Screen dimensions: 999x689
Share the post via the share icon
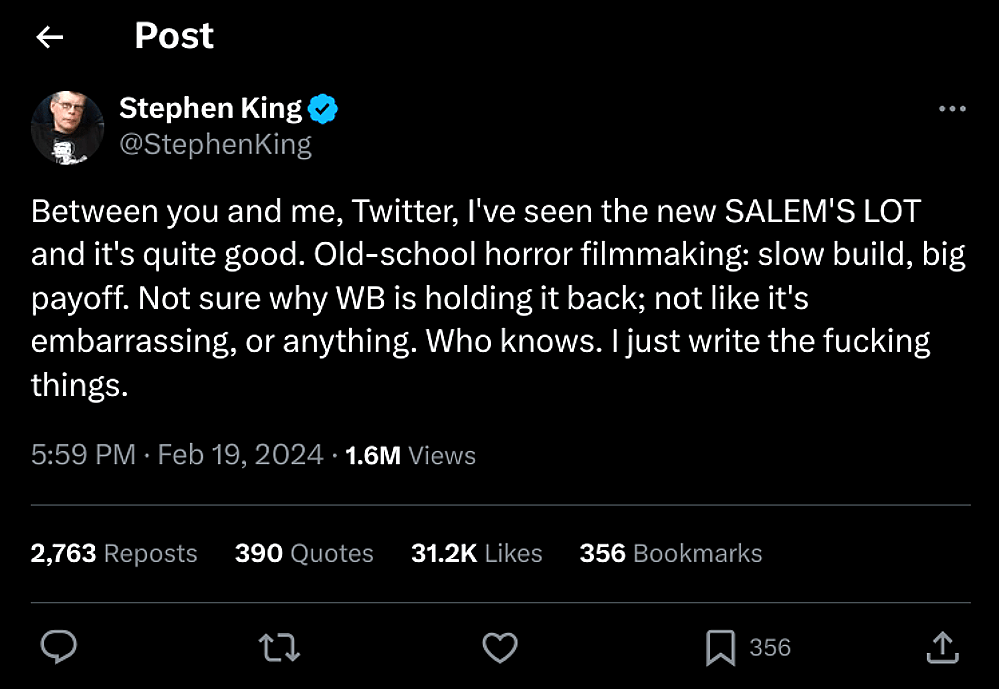[x=941, y=647]
